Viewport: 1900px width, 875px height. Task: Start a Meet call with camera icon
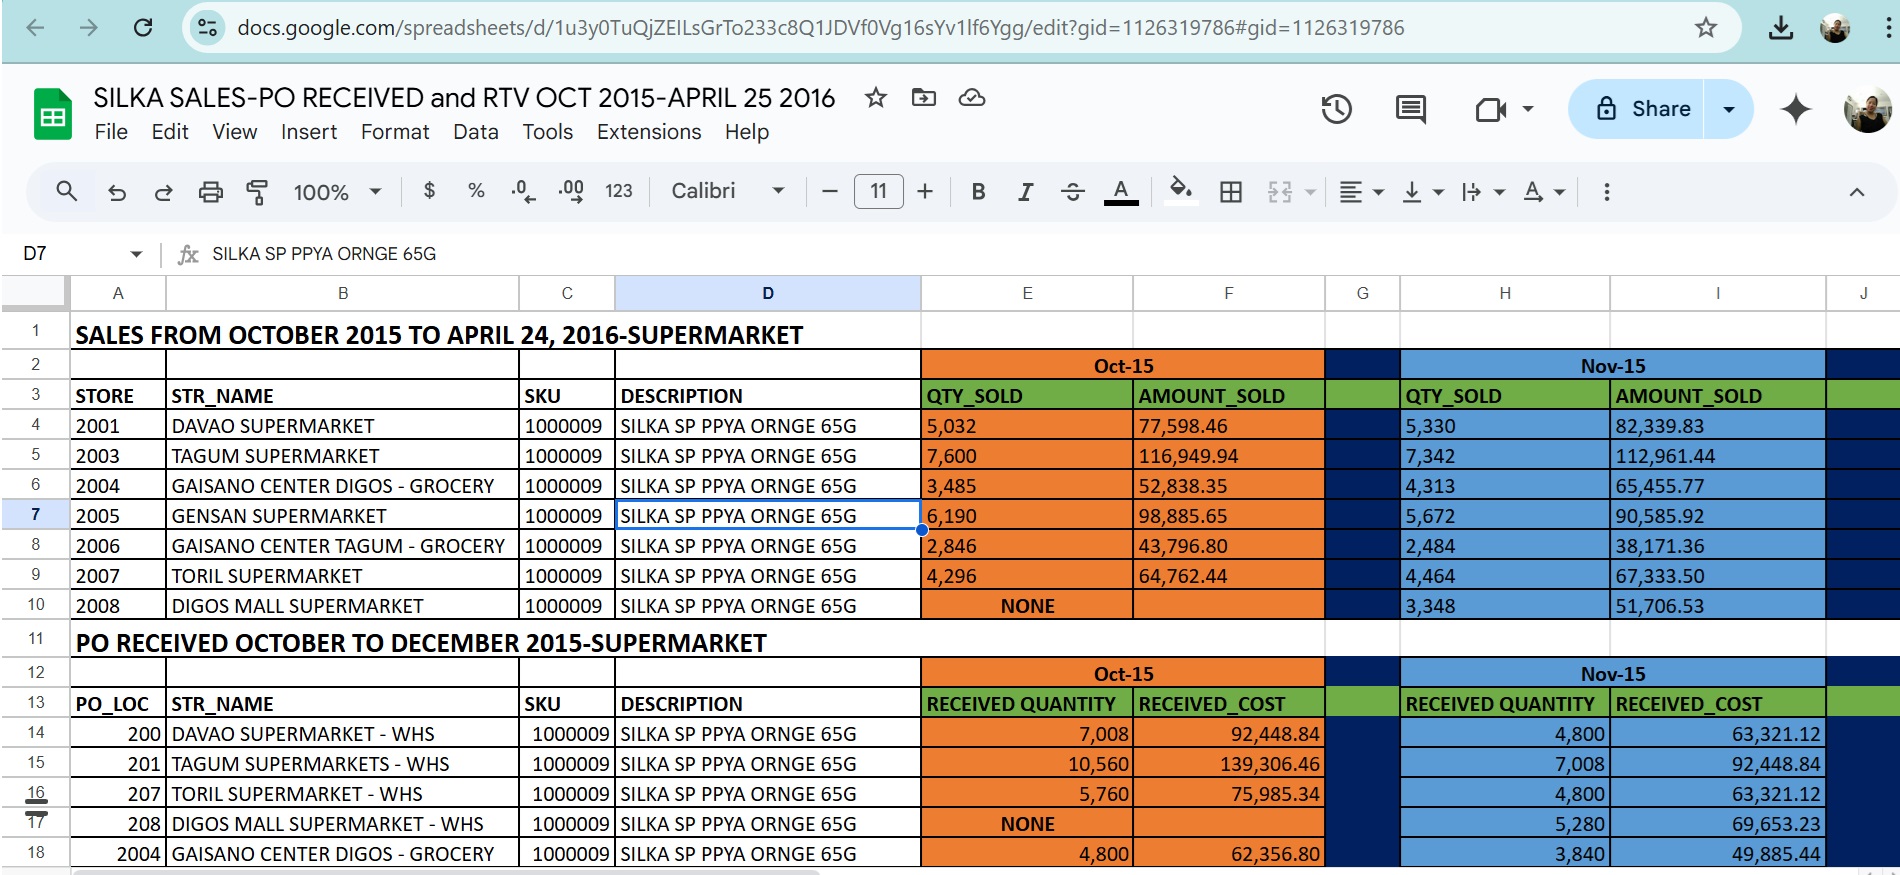[x=1490, y=109]
